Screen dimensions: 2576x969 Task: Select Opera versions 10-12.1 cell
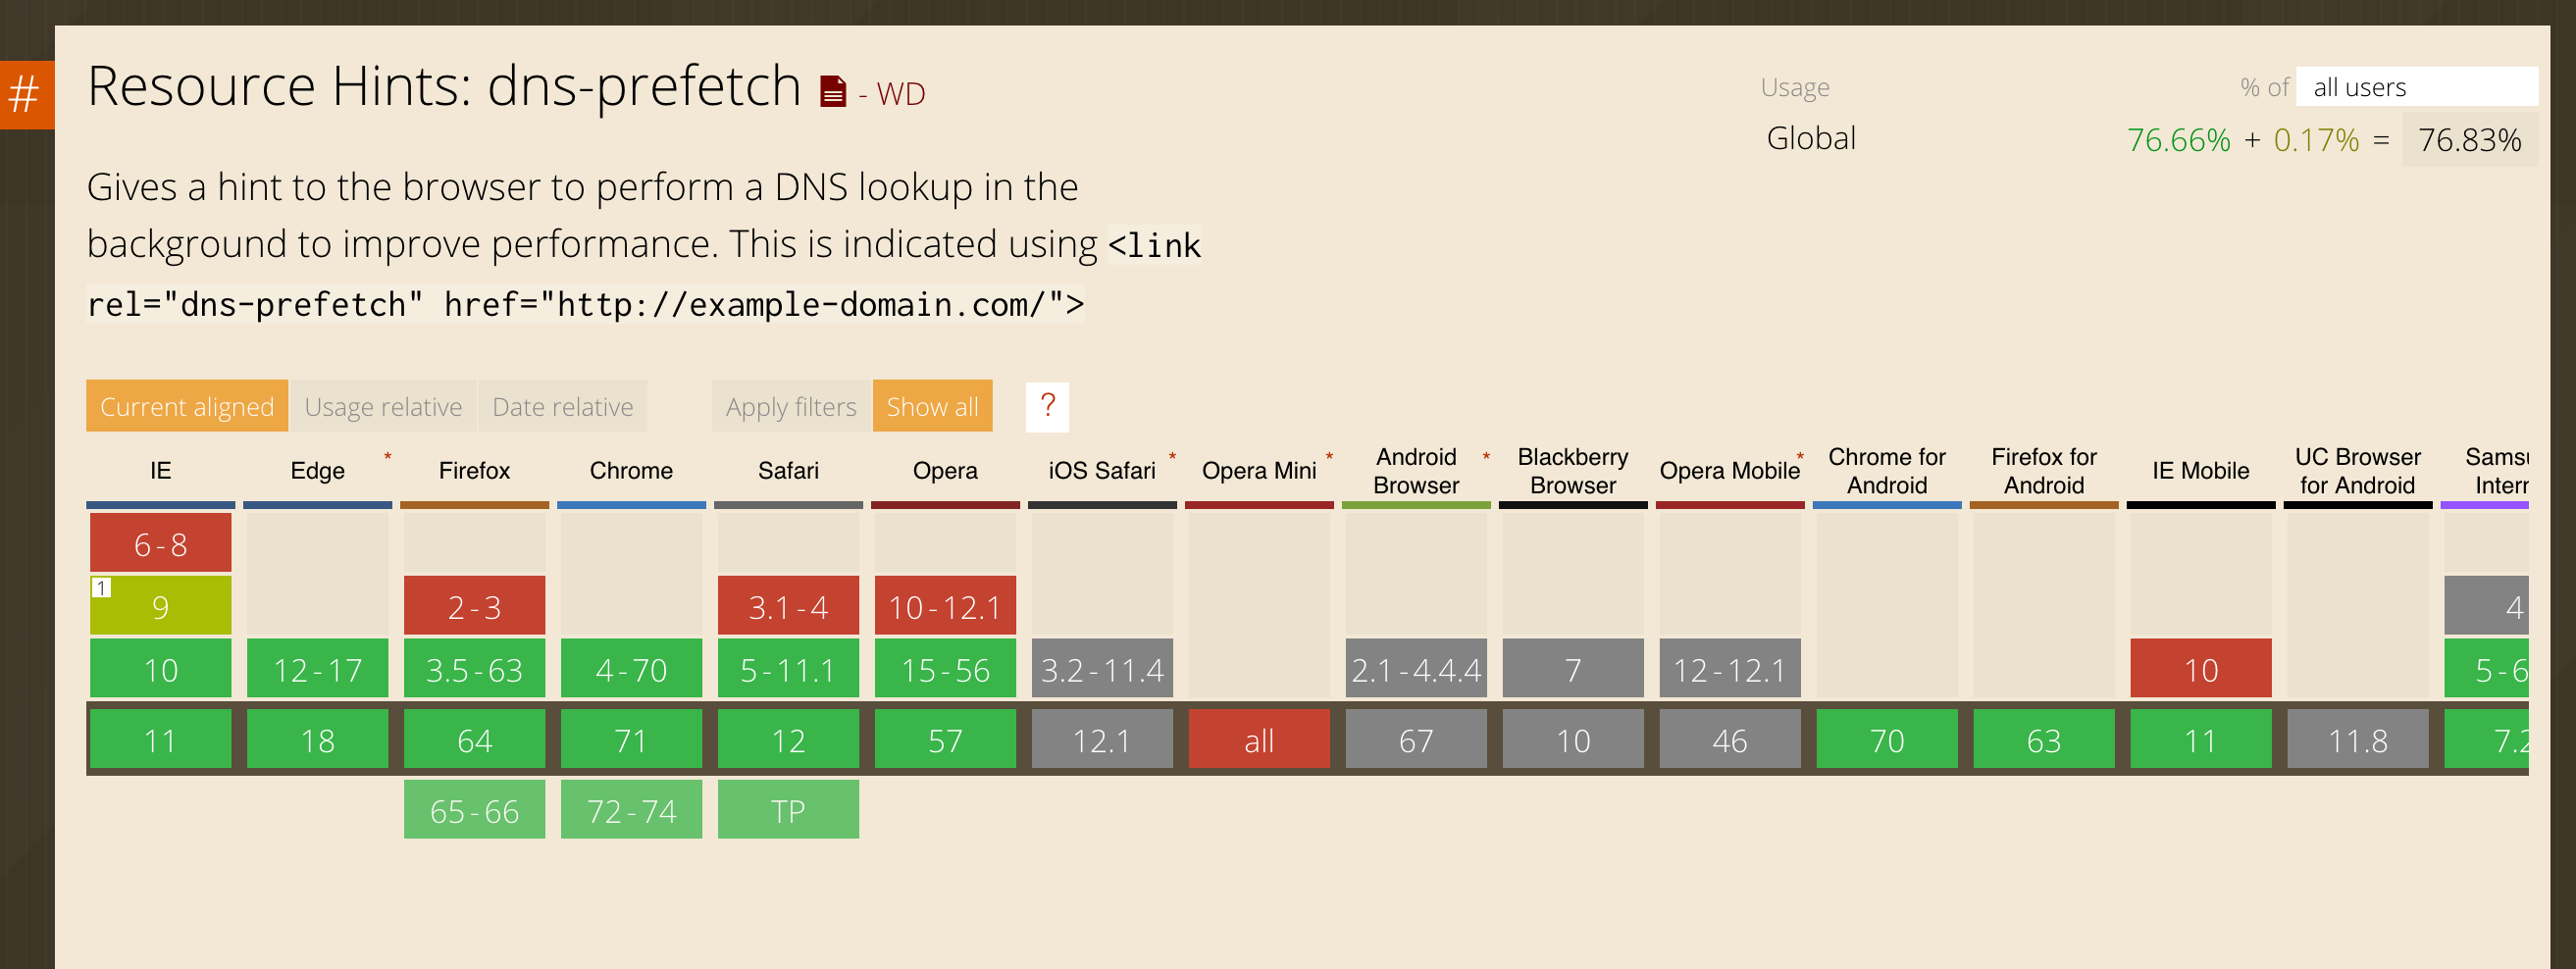[946, 606]
